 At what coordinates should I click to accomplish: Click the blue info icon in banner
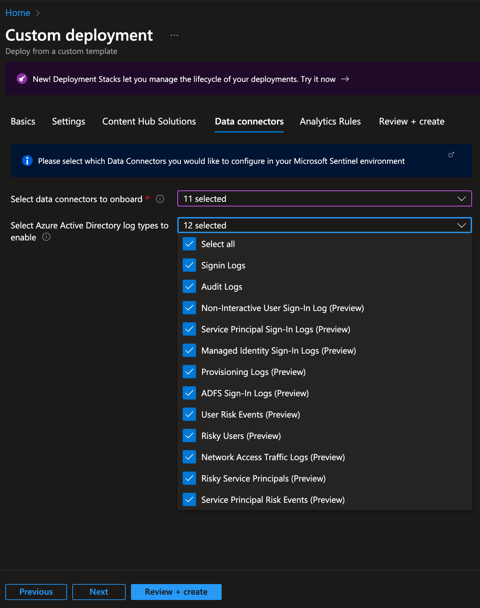[x=27, y=161]
